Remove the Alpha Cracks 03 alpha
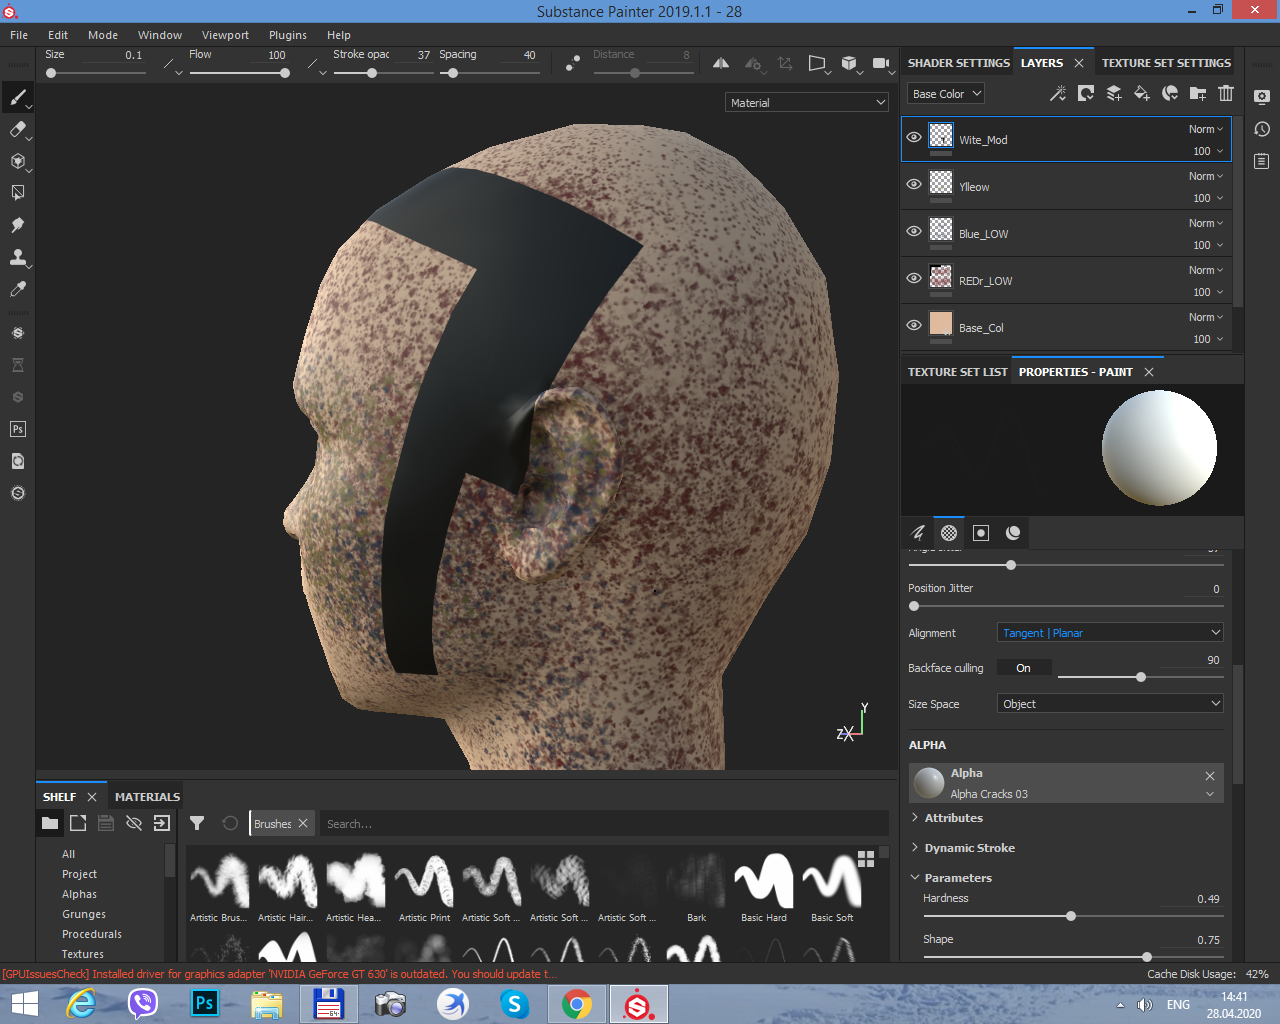The image size is (1280, 1024). pos(1210,775)
